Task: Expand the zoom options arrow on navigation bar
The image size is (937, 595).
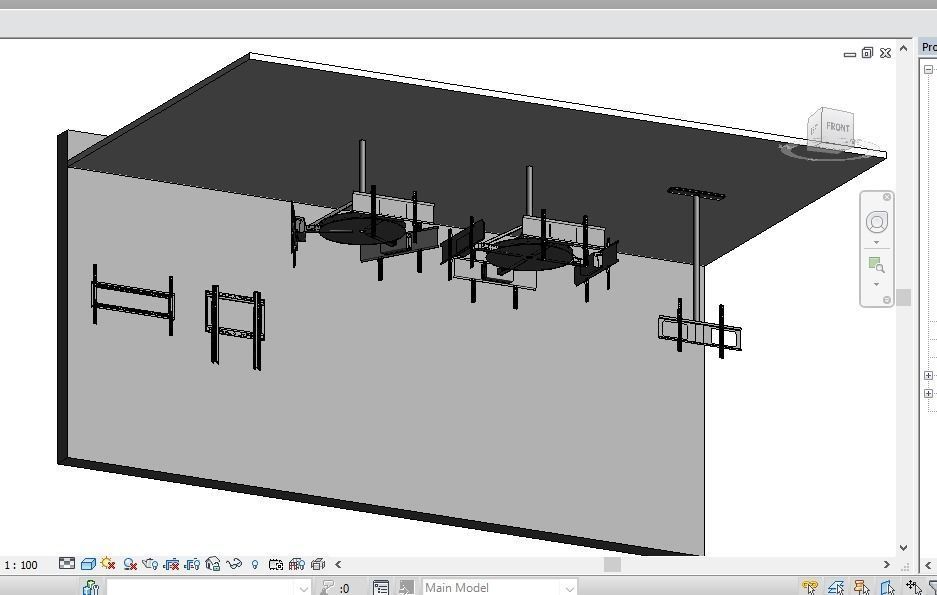Action: point(877,285)
